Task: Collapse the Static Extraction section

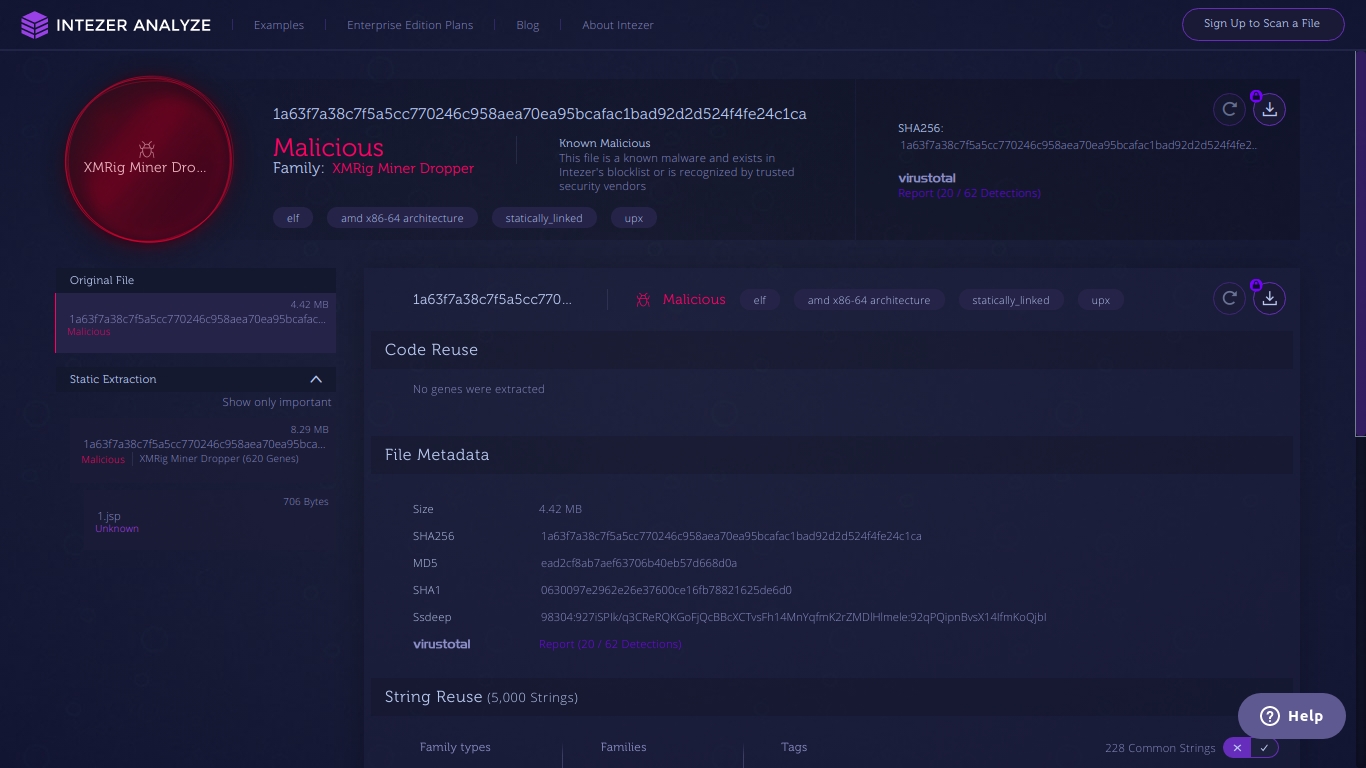Action: pyautogui.click(x=316, y=379)
